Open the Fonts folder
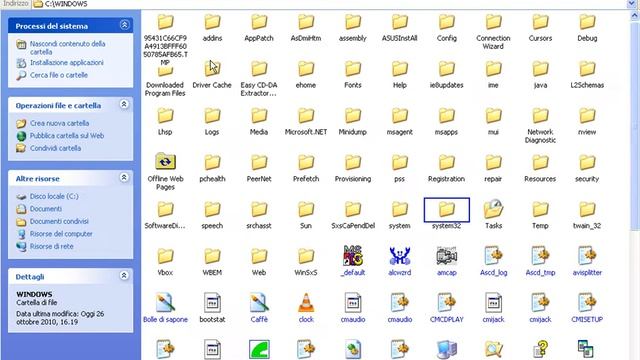Screen dimensions: 640x360 (x=353, y=69)
